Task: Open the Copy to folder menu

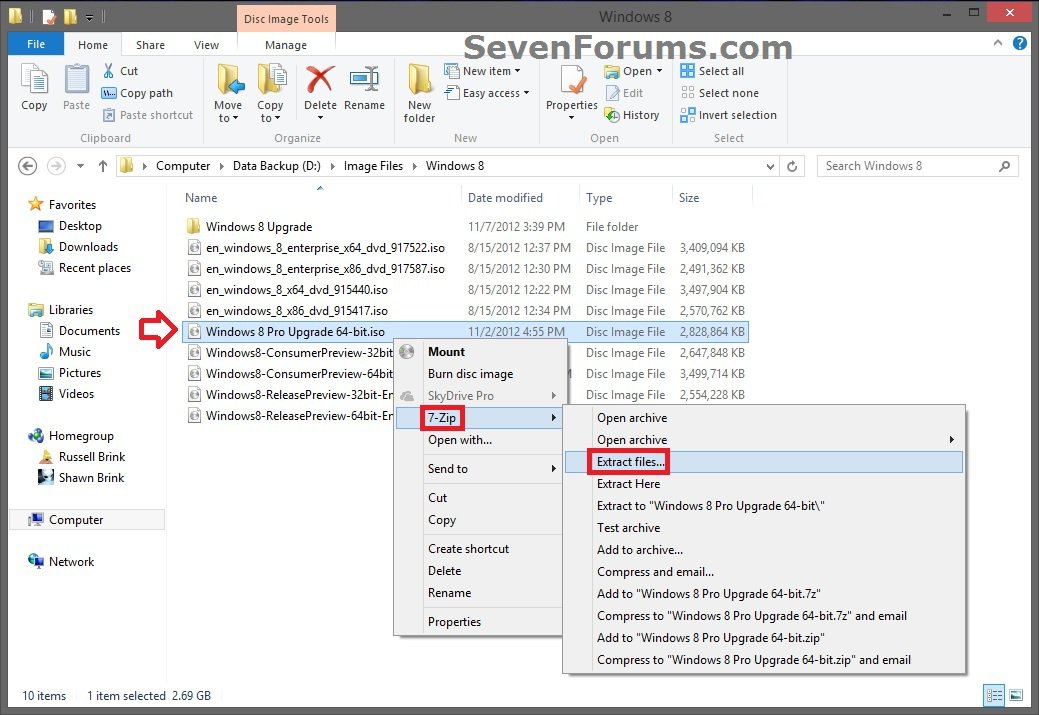Action: coord(270,93)
